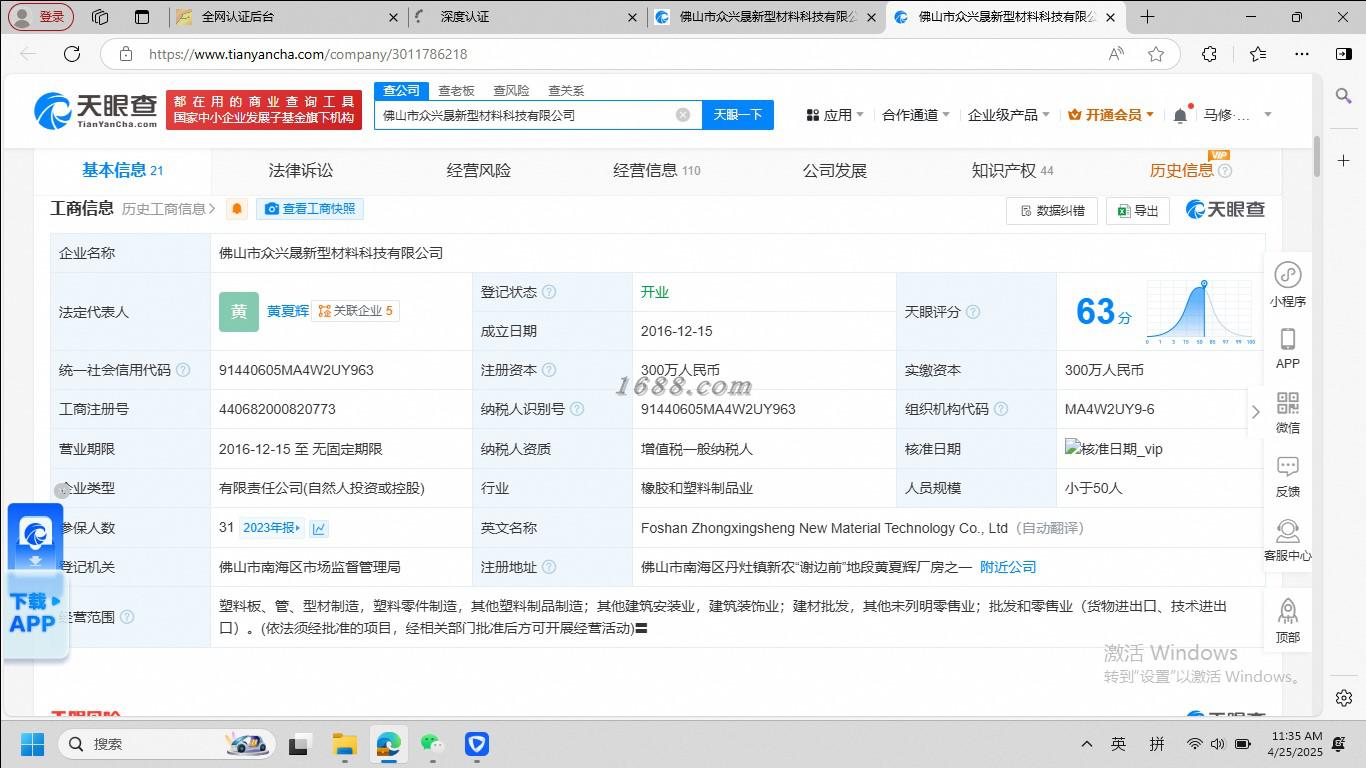
Task: Click the sidebar plus add icon
Action: (1344, 160)
